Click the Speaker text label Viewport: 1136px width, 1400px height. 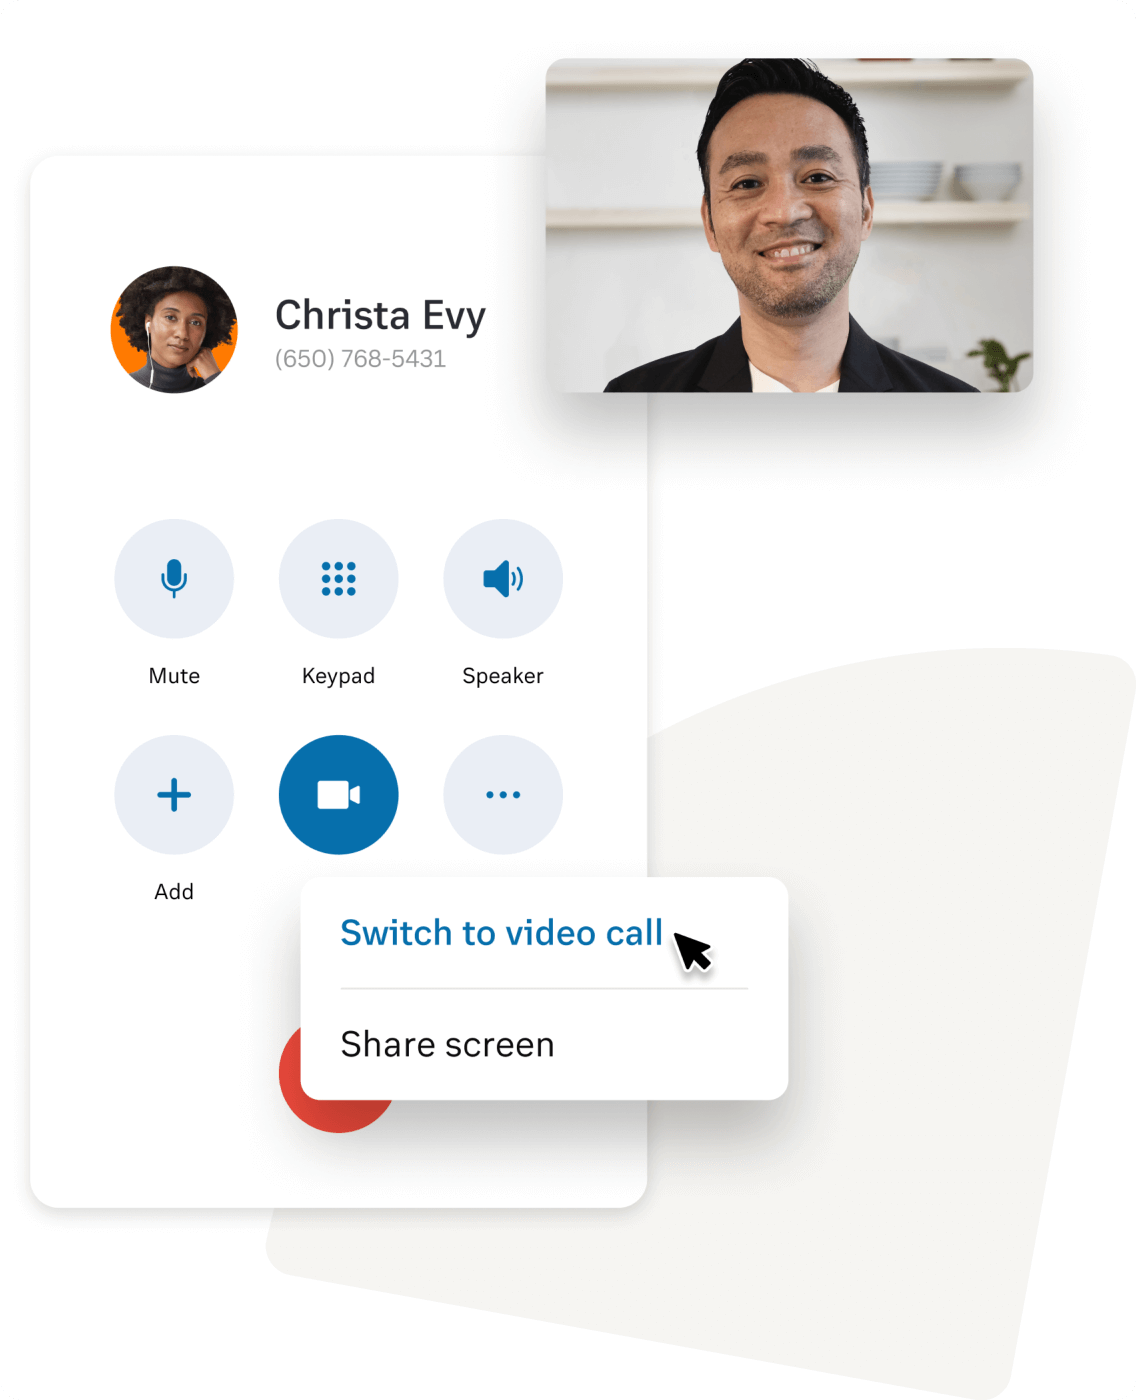[502, 676]
